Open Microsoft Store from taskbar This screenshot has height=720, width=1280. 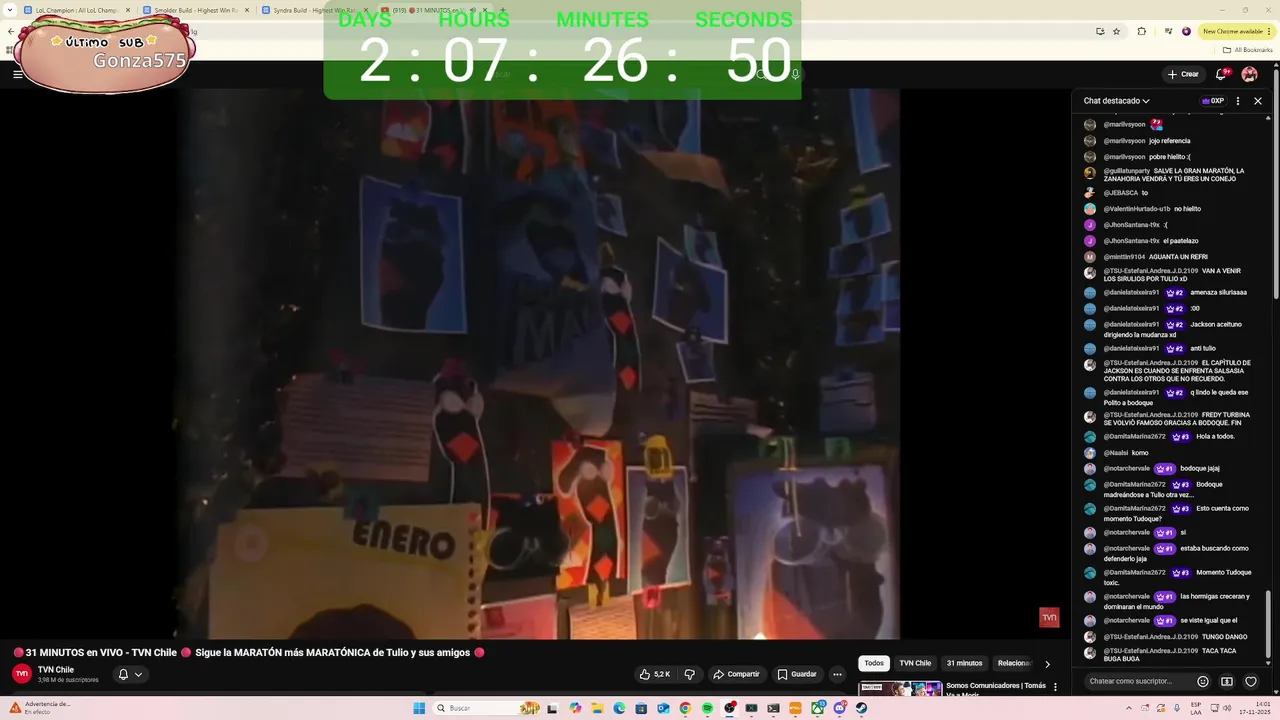coord(641,708)
